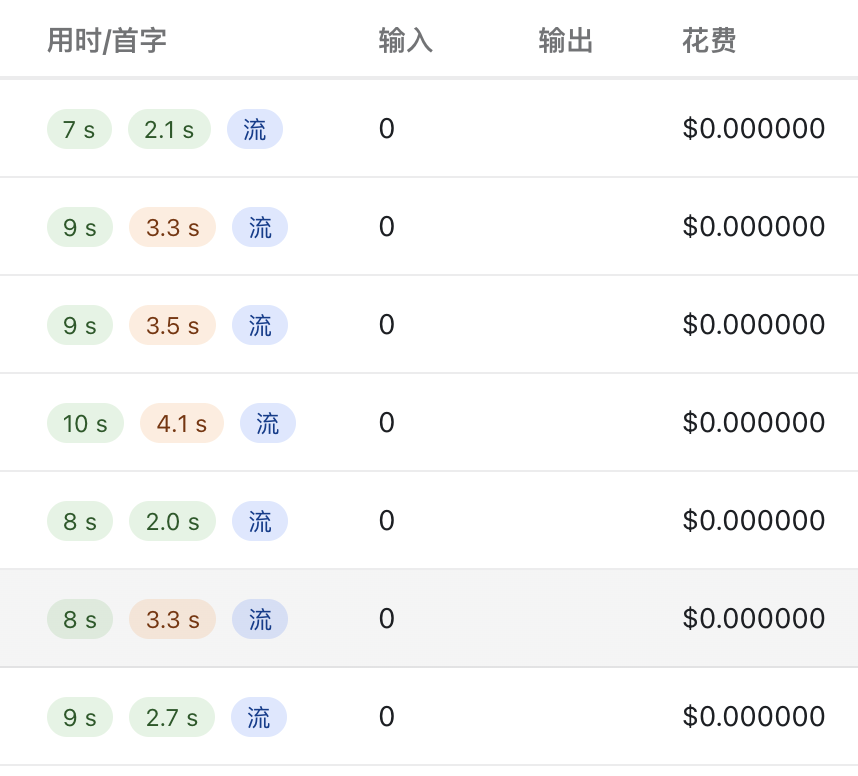The image size is (858, 776).
Task: Click the 流 tag beside 2.1 s
Action: pyautogui.click(x=255, y=129)
